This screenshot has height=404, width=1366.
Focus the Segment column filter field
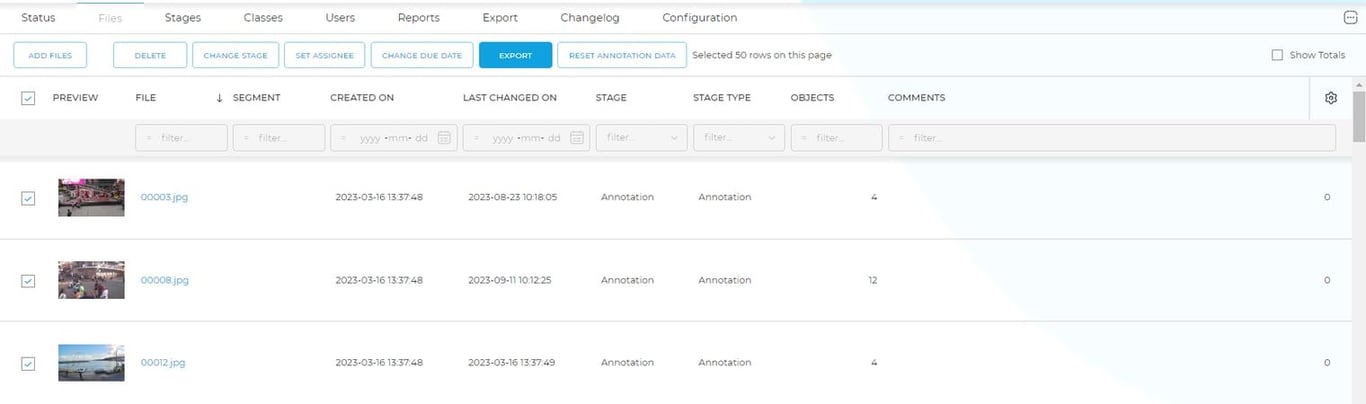click(x=279, y=138)
